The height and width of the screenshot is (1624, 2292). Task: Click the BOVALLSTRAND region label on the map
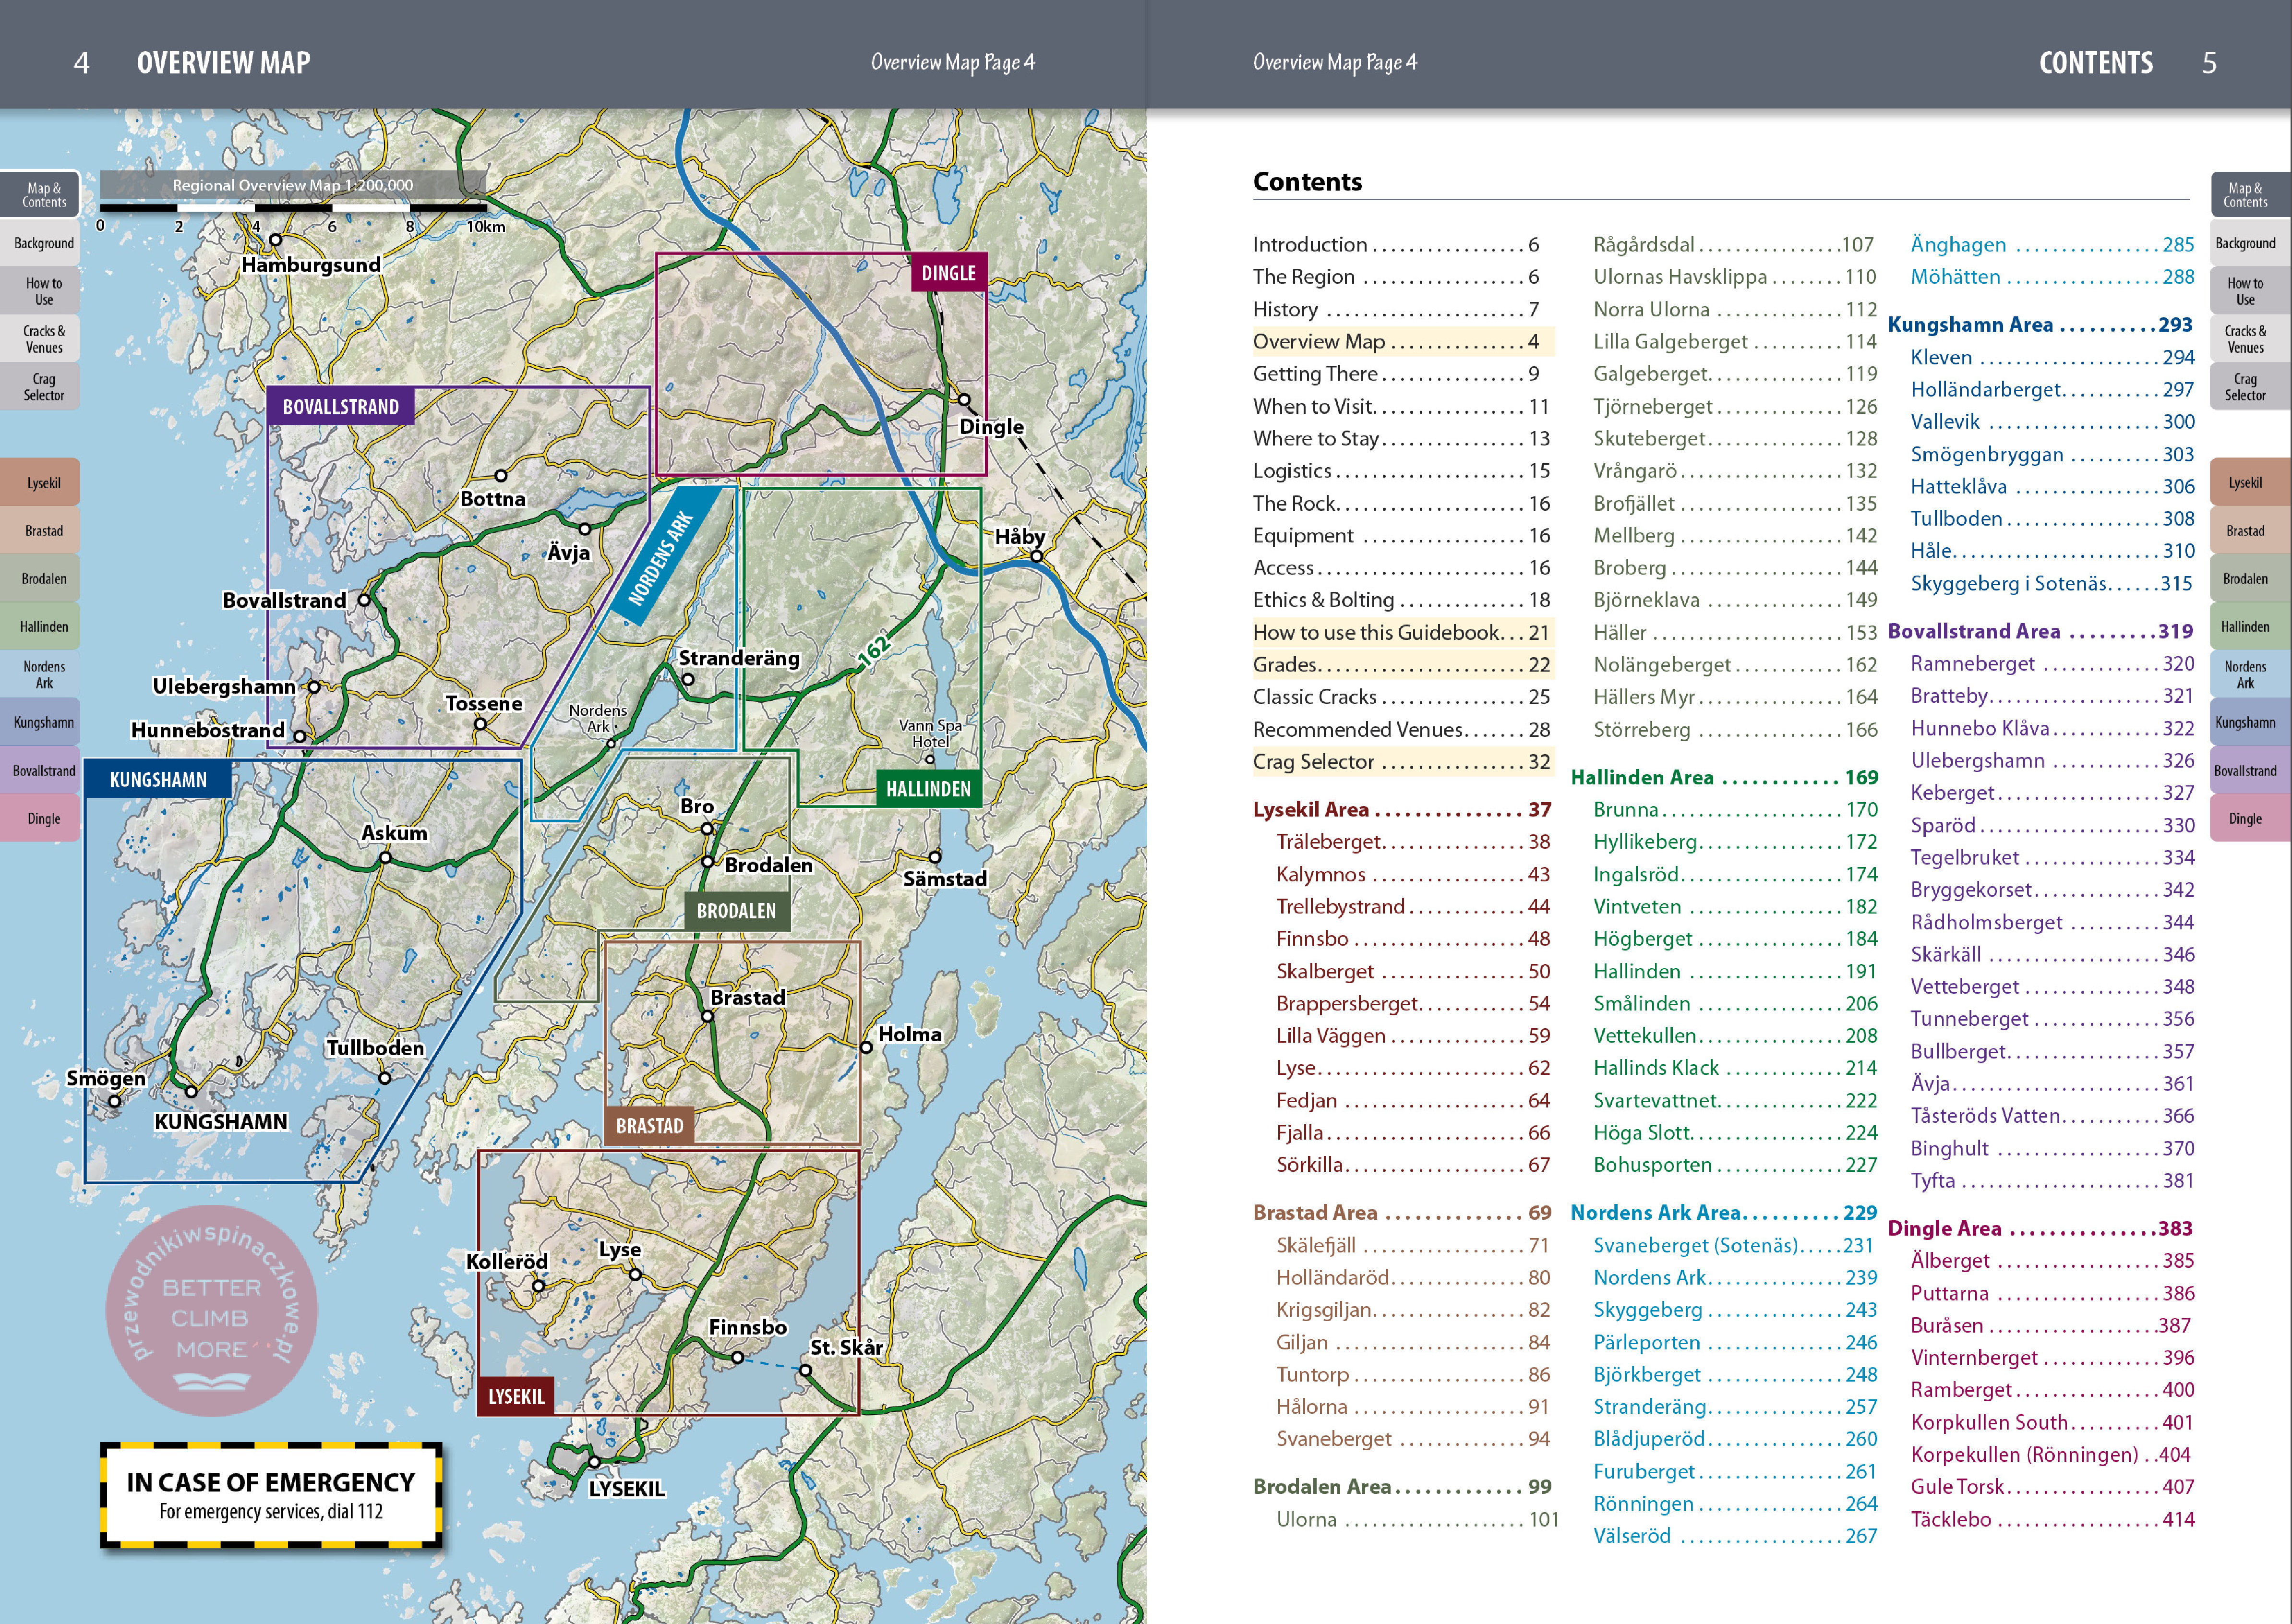point(340,407)
